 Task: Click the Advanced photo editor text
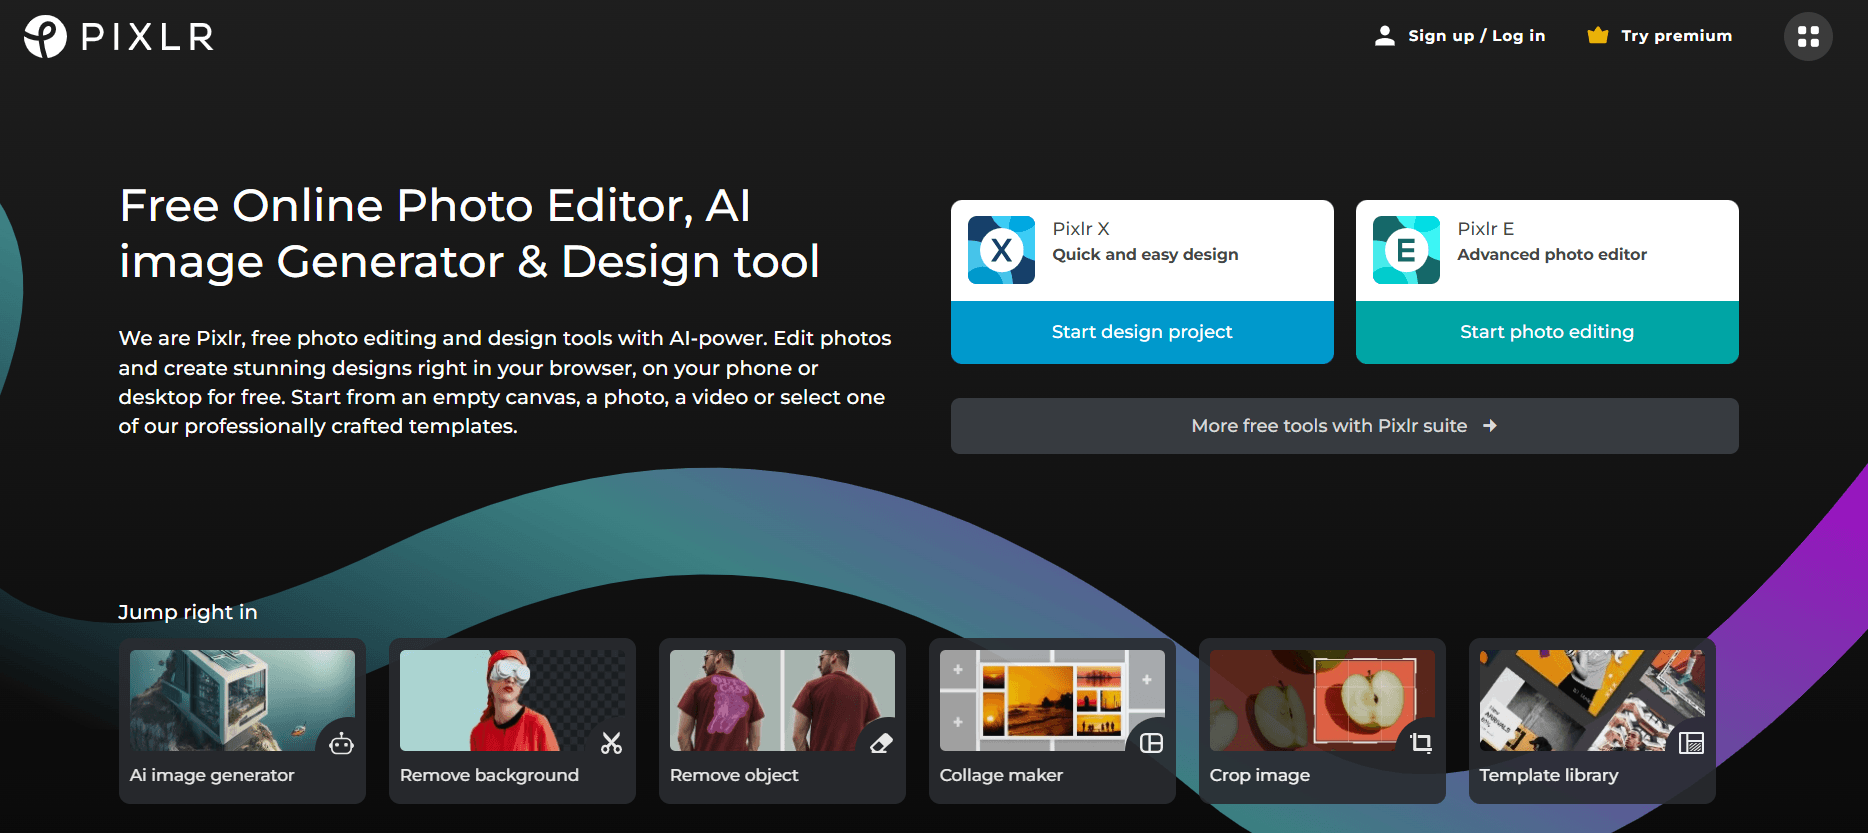1552,255
